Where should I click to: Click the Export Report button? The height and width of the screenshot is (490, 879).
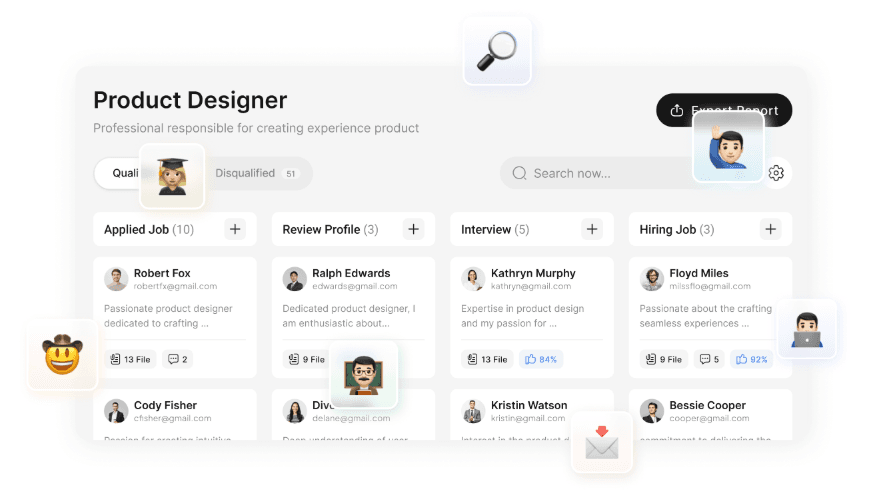pos(724,110)
